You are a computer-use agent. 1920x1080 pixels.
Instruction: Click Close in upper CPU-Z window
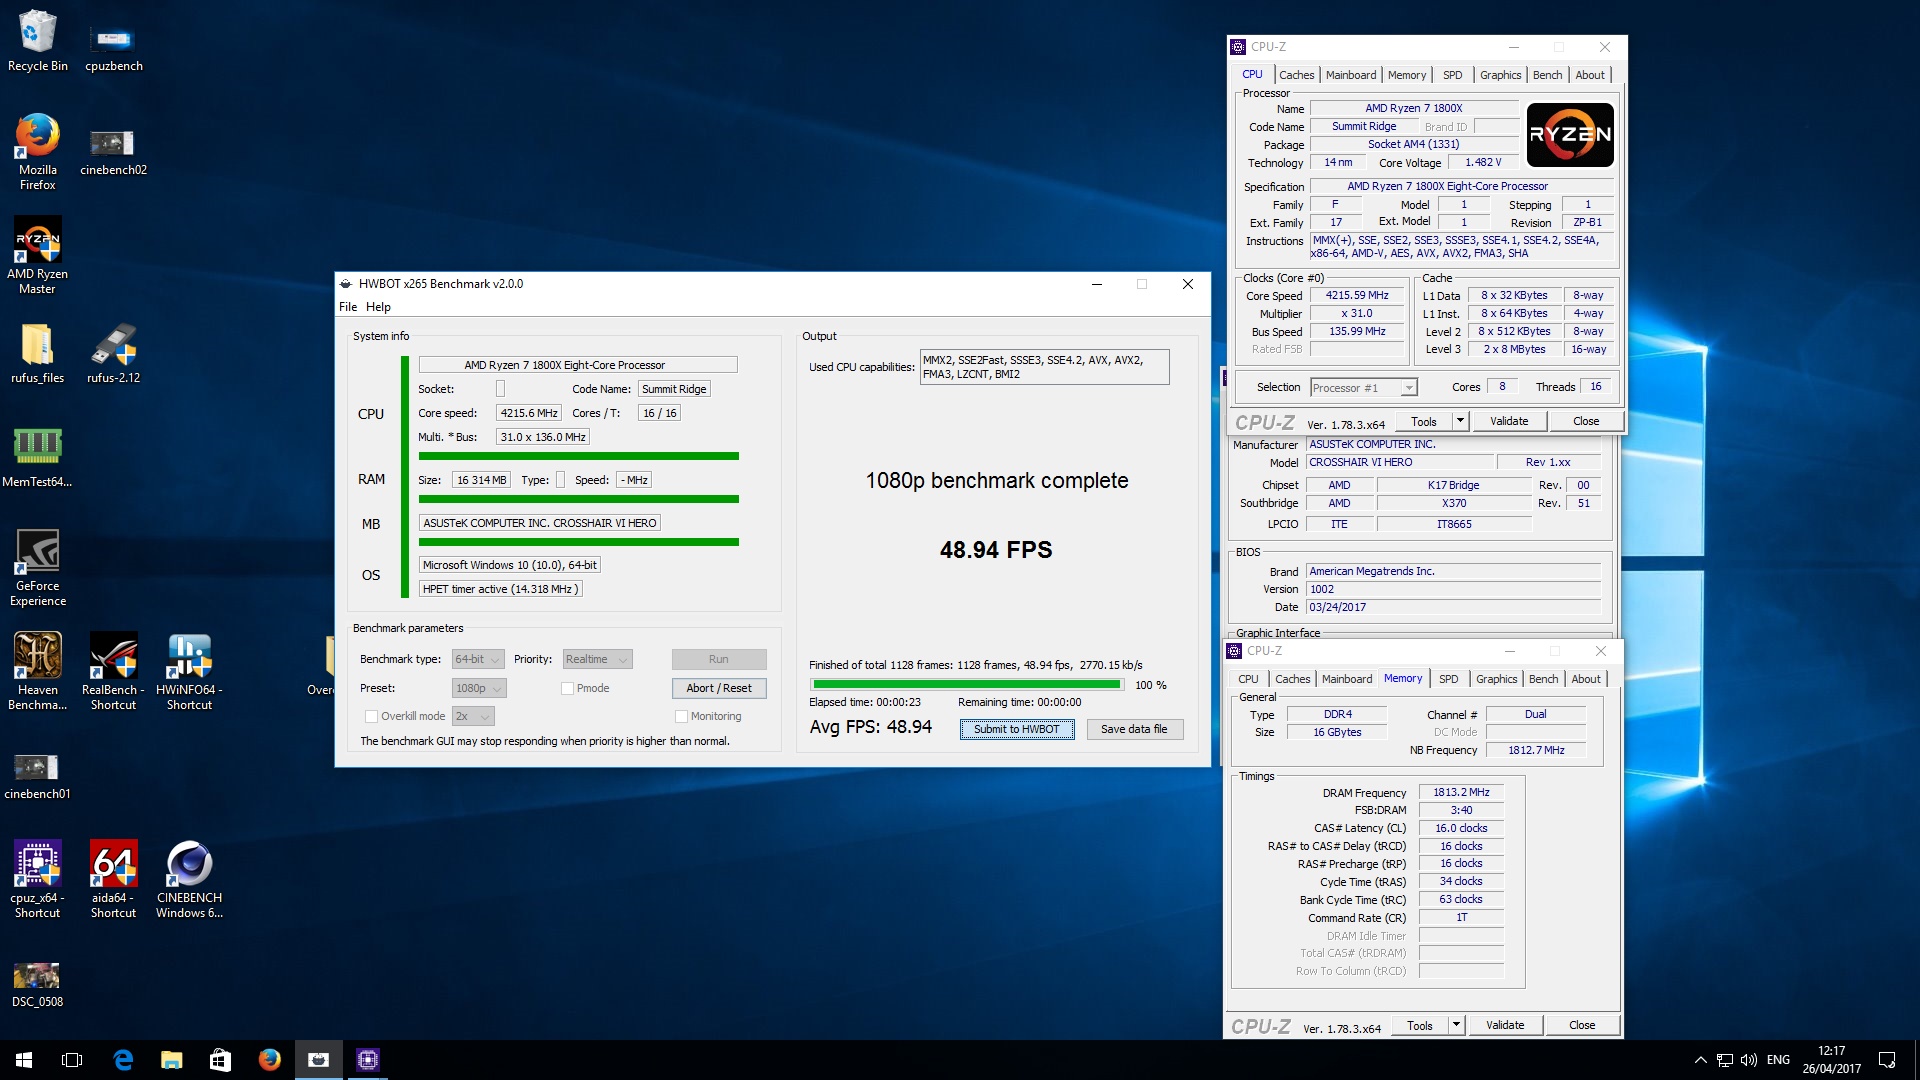[x=1585, y=421]
